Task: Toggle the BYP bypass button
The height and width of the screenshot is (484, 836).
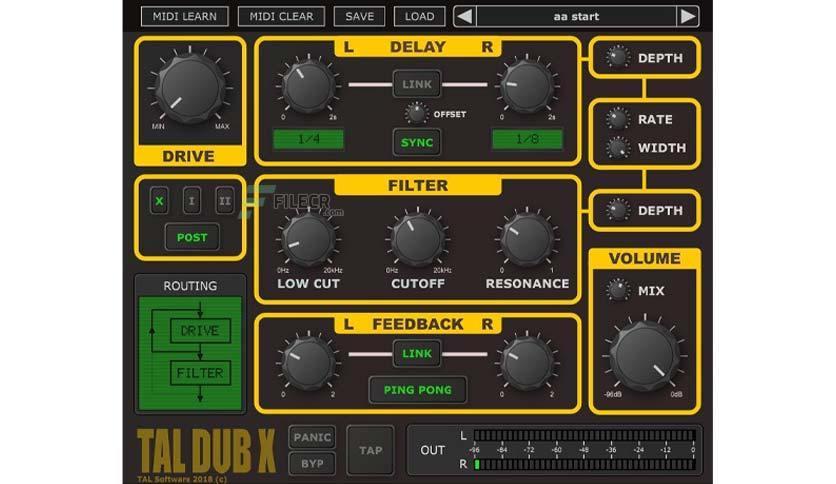Action: (312, 463)
